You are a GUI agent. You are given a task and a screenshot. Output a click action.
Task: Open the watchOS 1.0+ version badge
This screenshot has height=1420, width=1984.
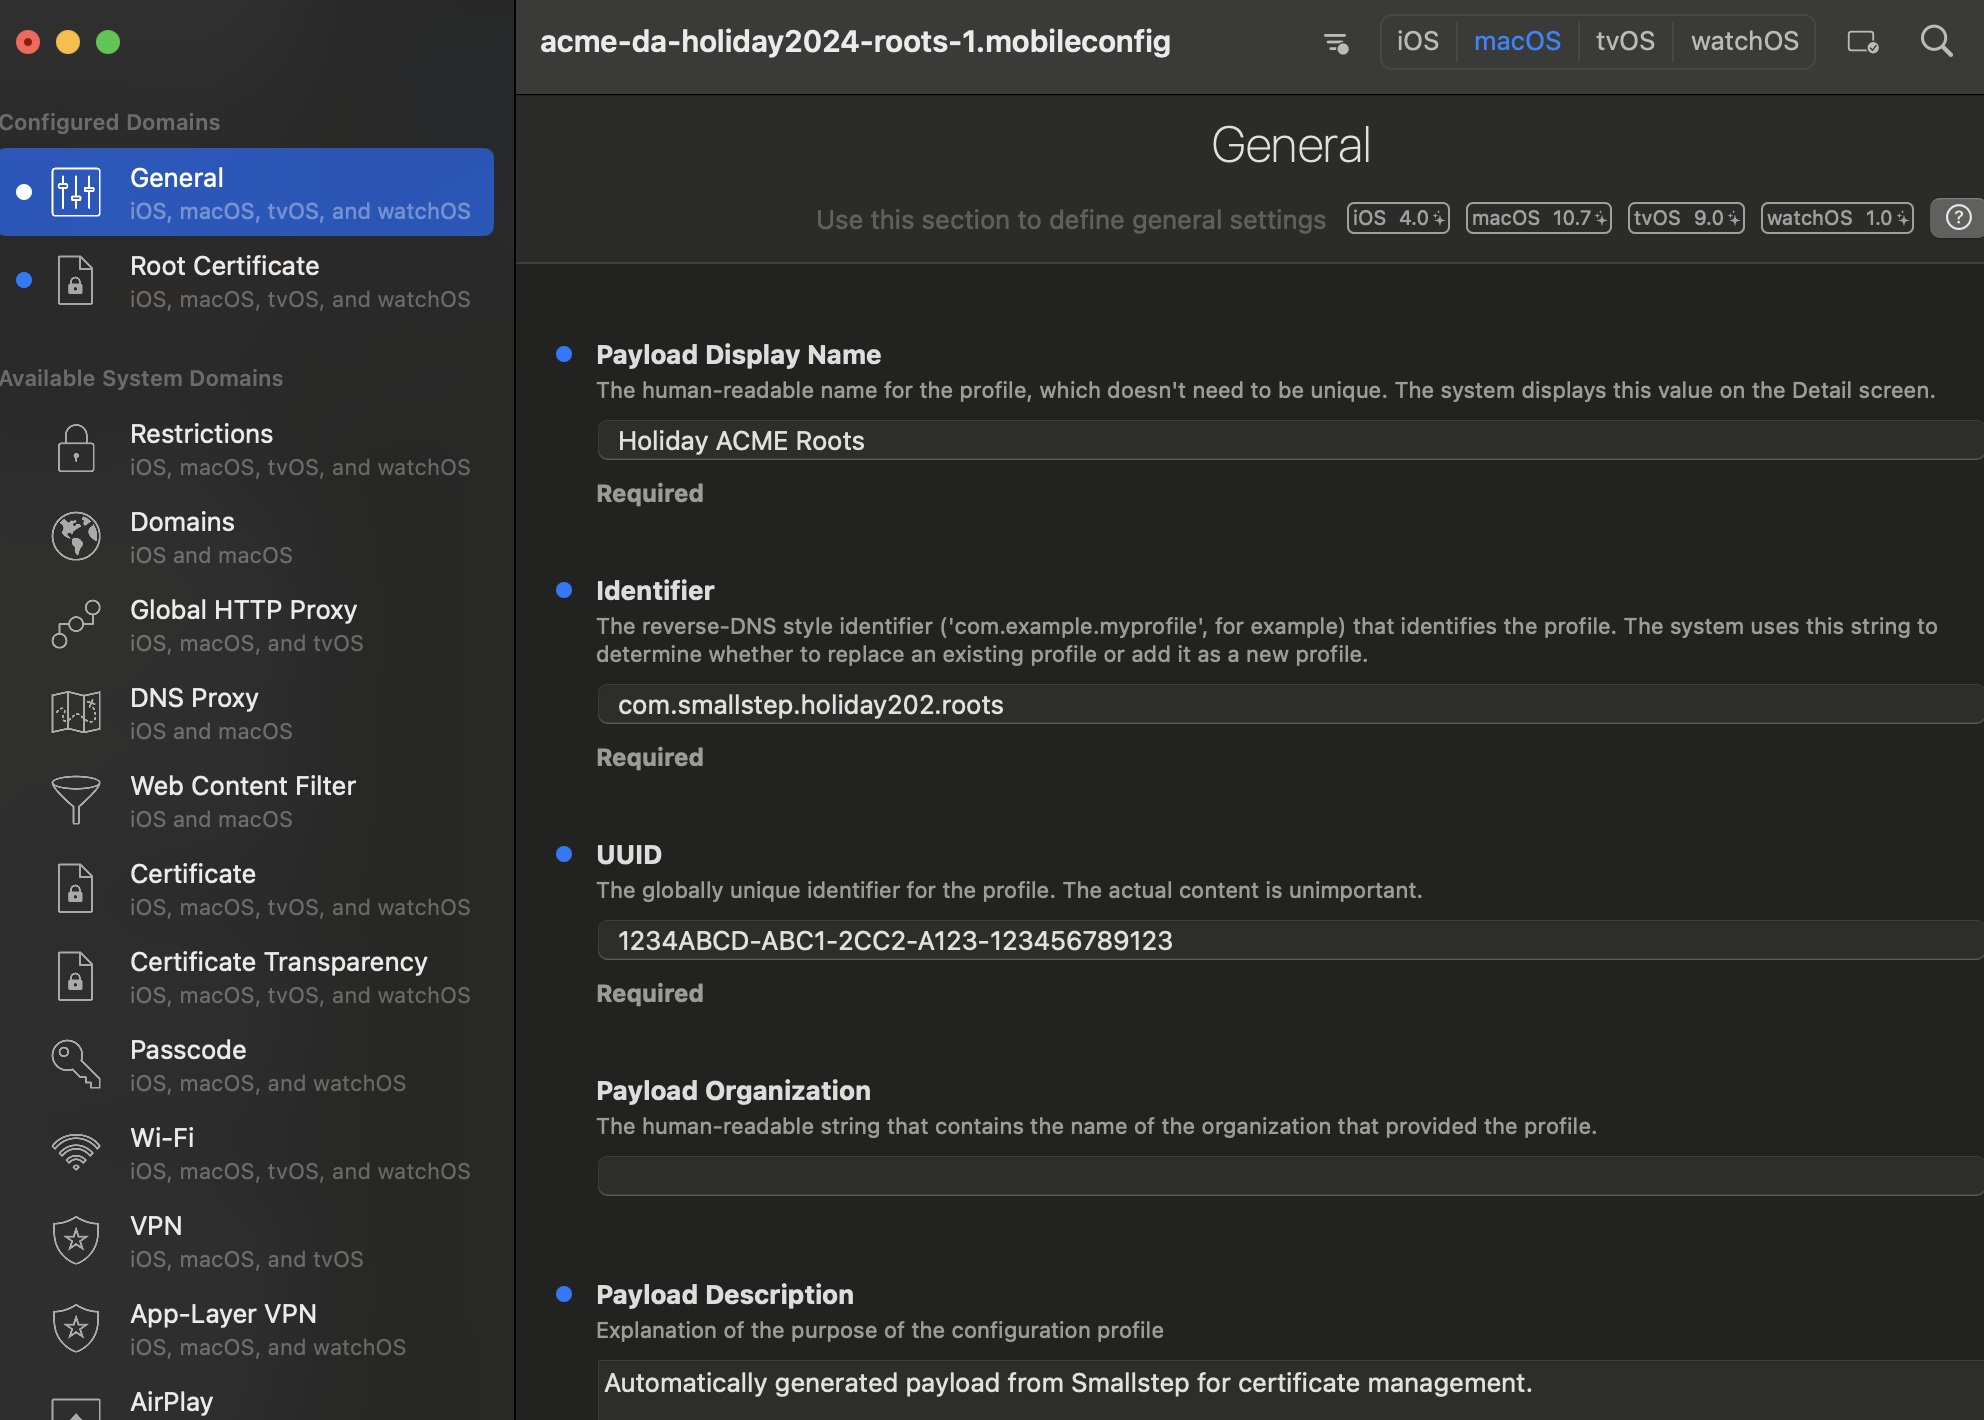coord(1837,218)
